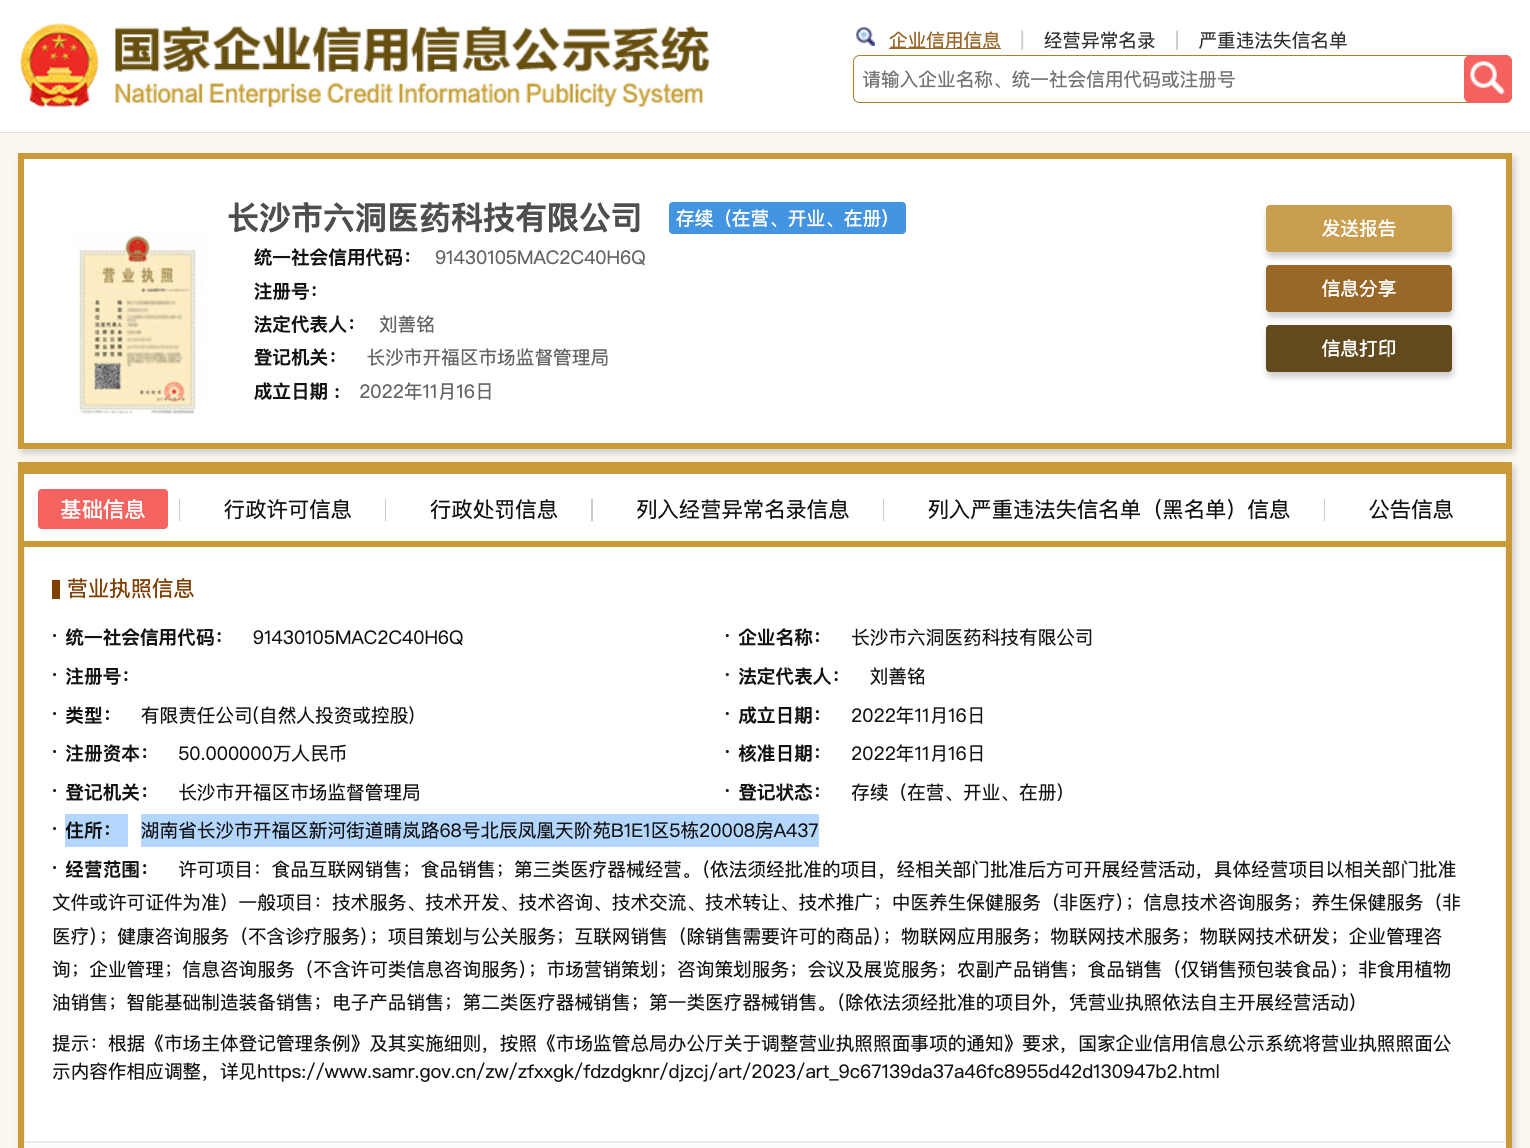Switch search to 严重违法失信名单
Image resolution: width=1530 pixels, height=1148 pixels.
click(1272, 40)
